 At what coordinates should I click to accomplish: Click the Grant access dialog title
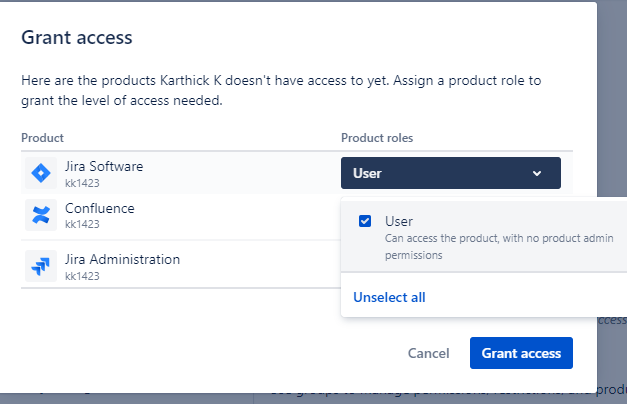77,38
